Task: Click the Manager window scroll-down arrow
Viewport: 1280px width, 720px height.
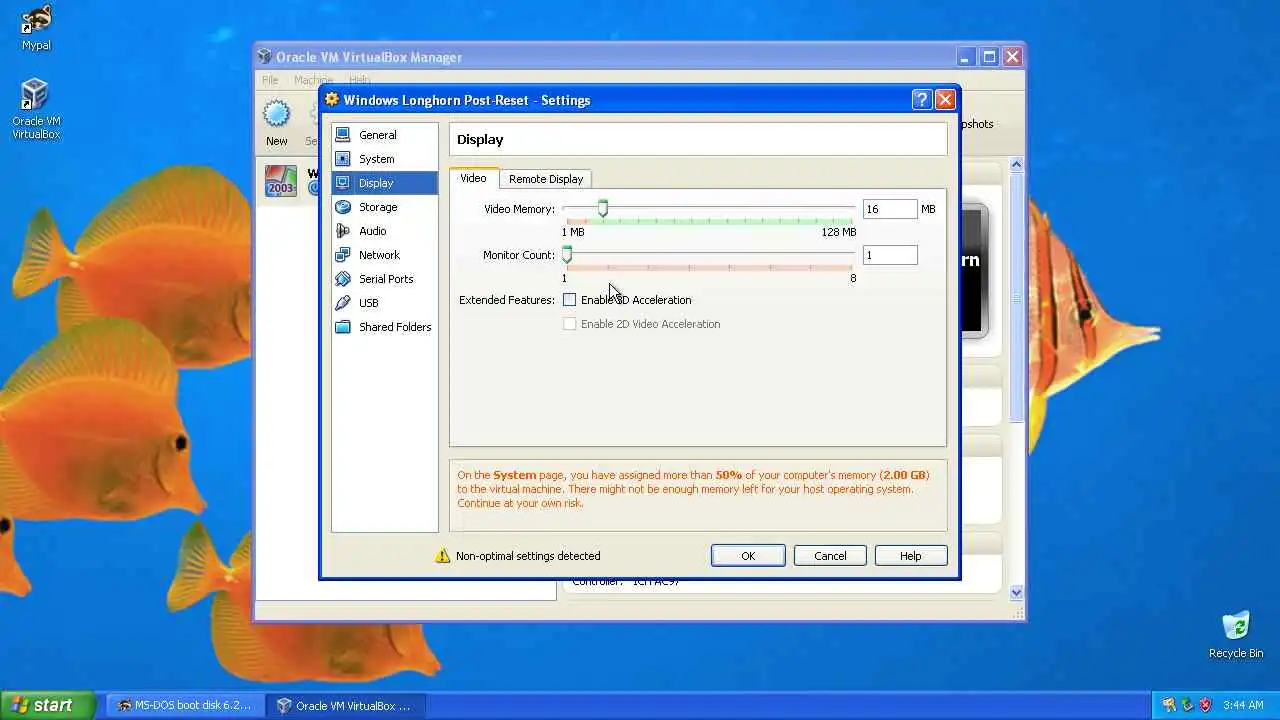Action: 1016,592
